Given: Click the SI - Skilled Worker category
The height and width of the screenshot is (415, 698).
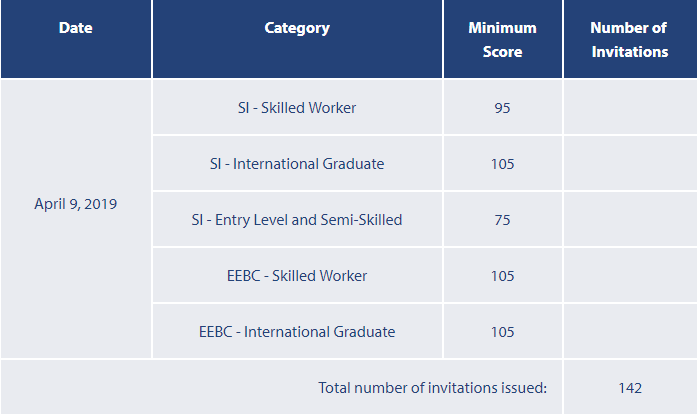Looking at the screenshot, I should [297, 107].
